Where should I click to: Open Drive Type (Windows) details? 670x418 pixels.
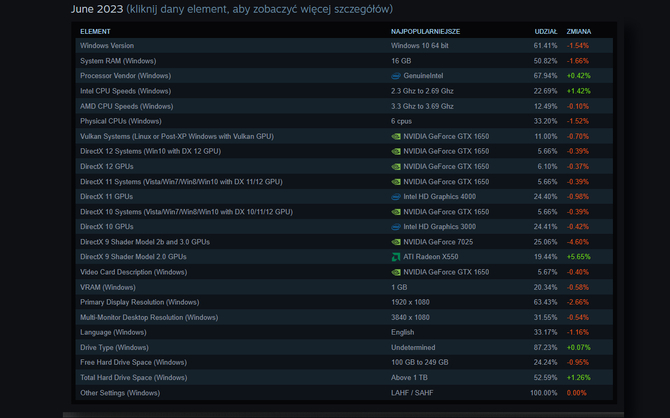pyautogui.click(x=344, y=347)
